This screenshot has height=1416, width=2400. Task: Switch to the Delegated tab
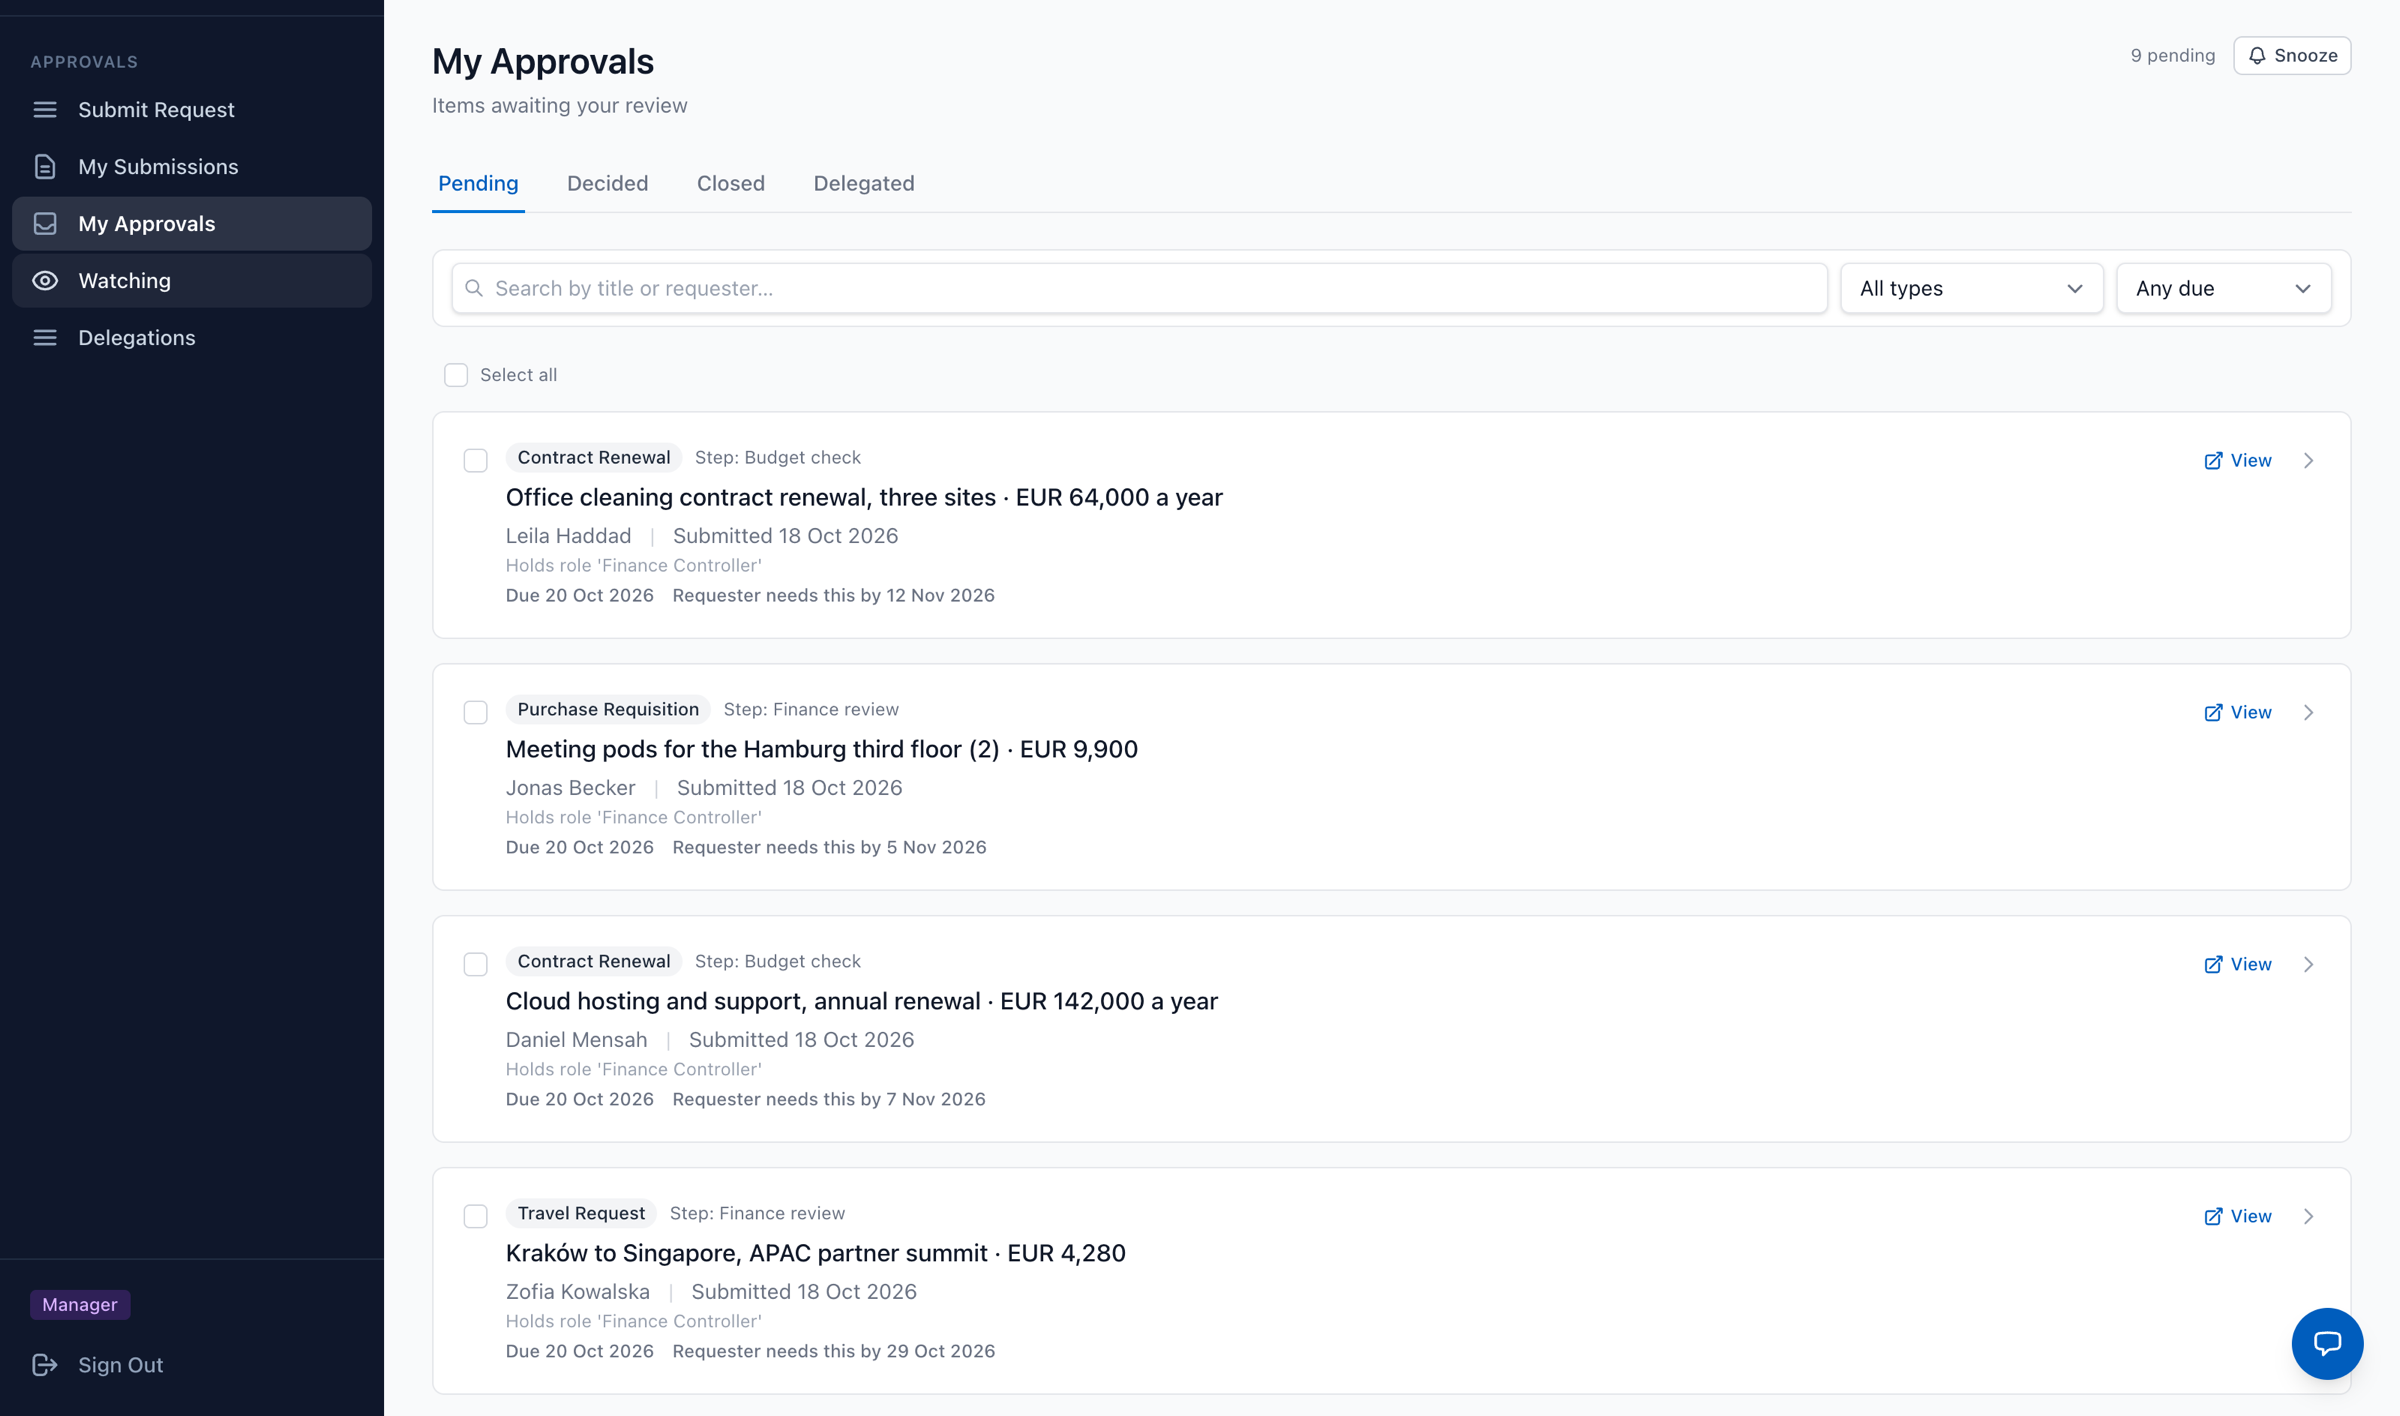pos(864,183)
